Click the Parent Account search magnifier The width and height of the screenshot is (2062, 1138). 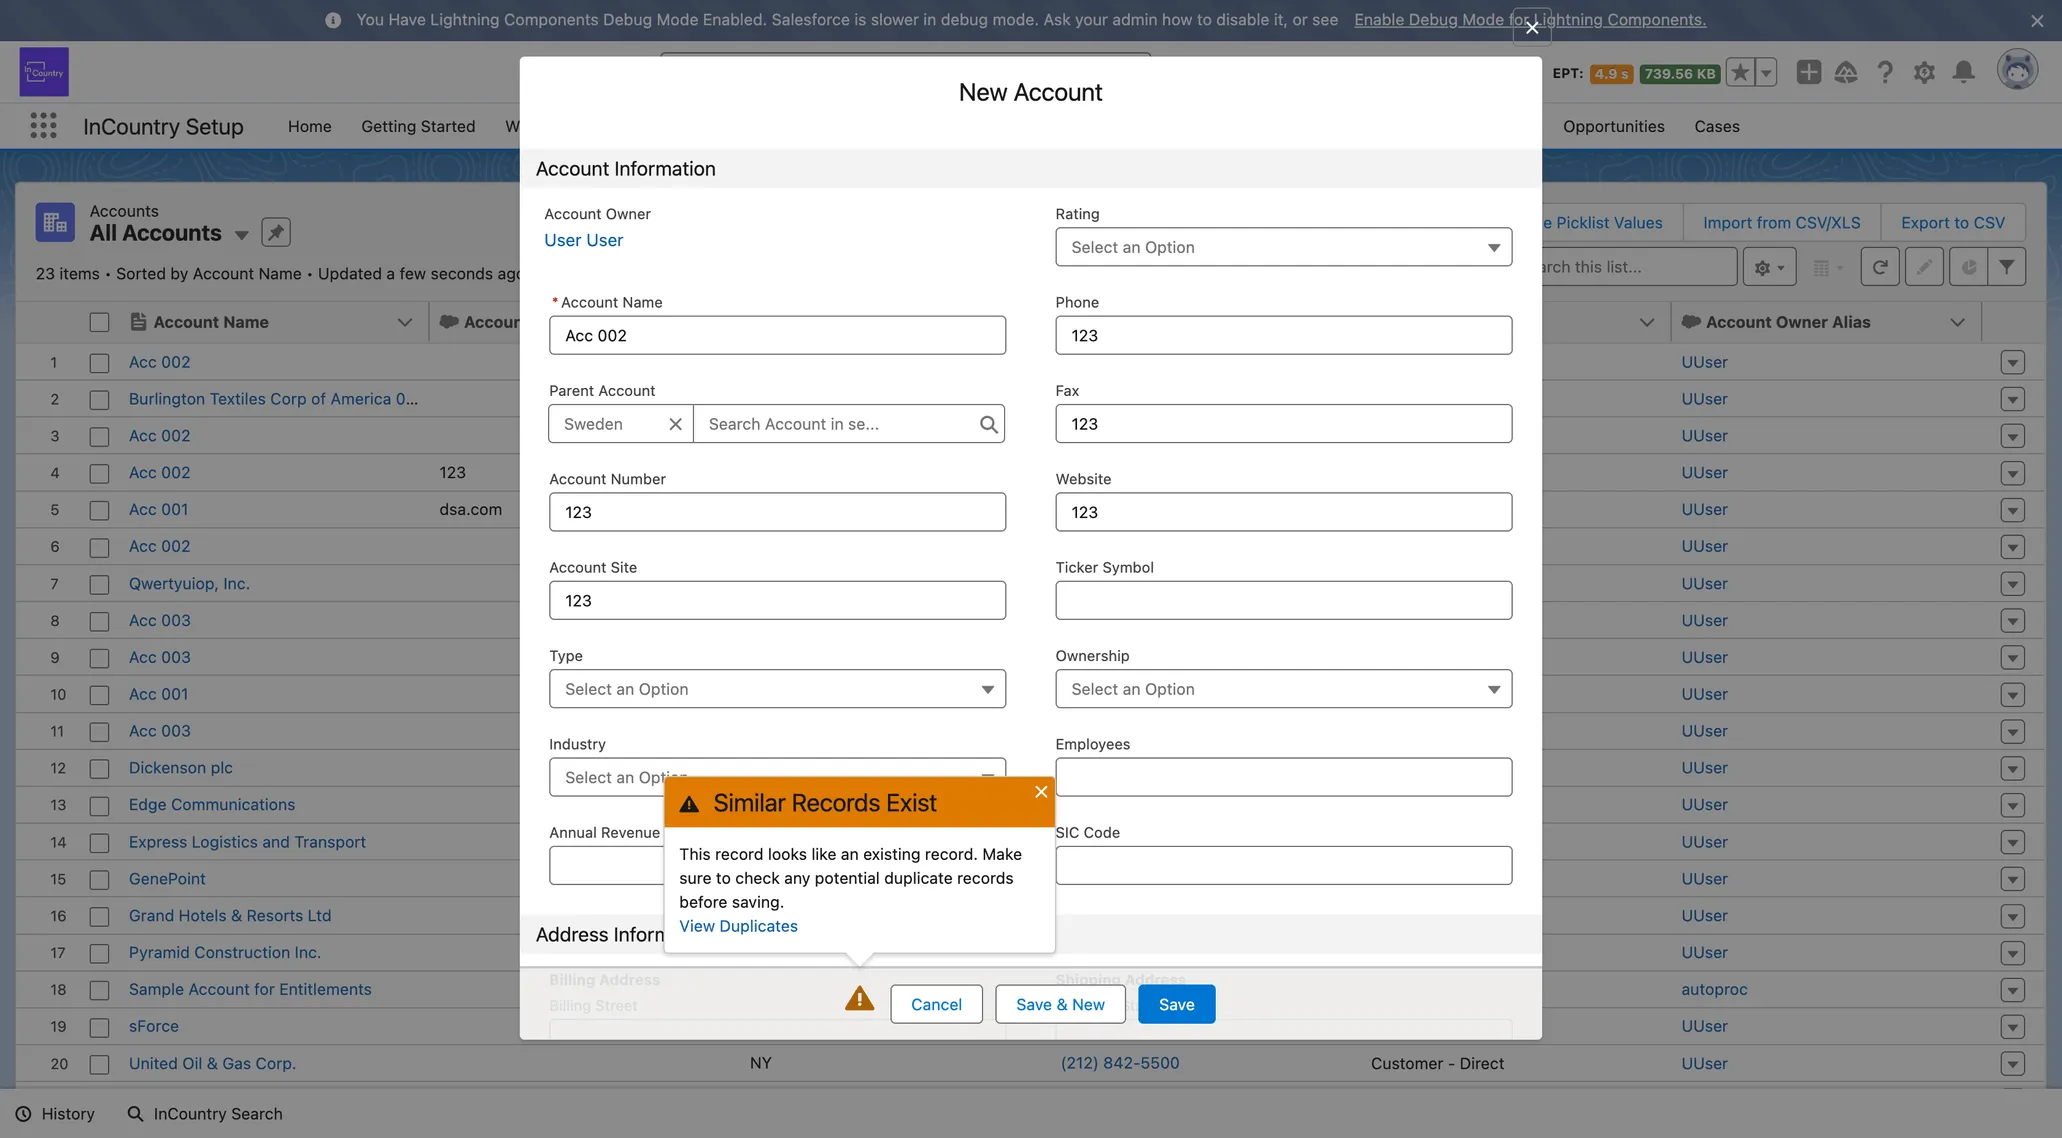(988, 424)
